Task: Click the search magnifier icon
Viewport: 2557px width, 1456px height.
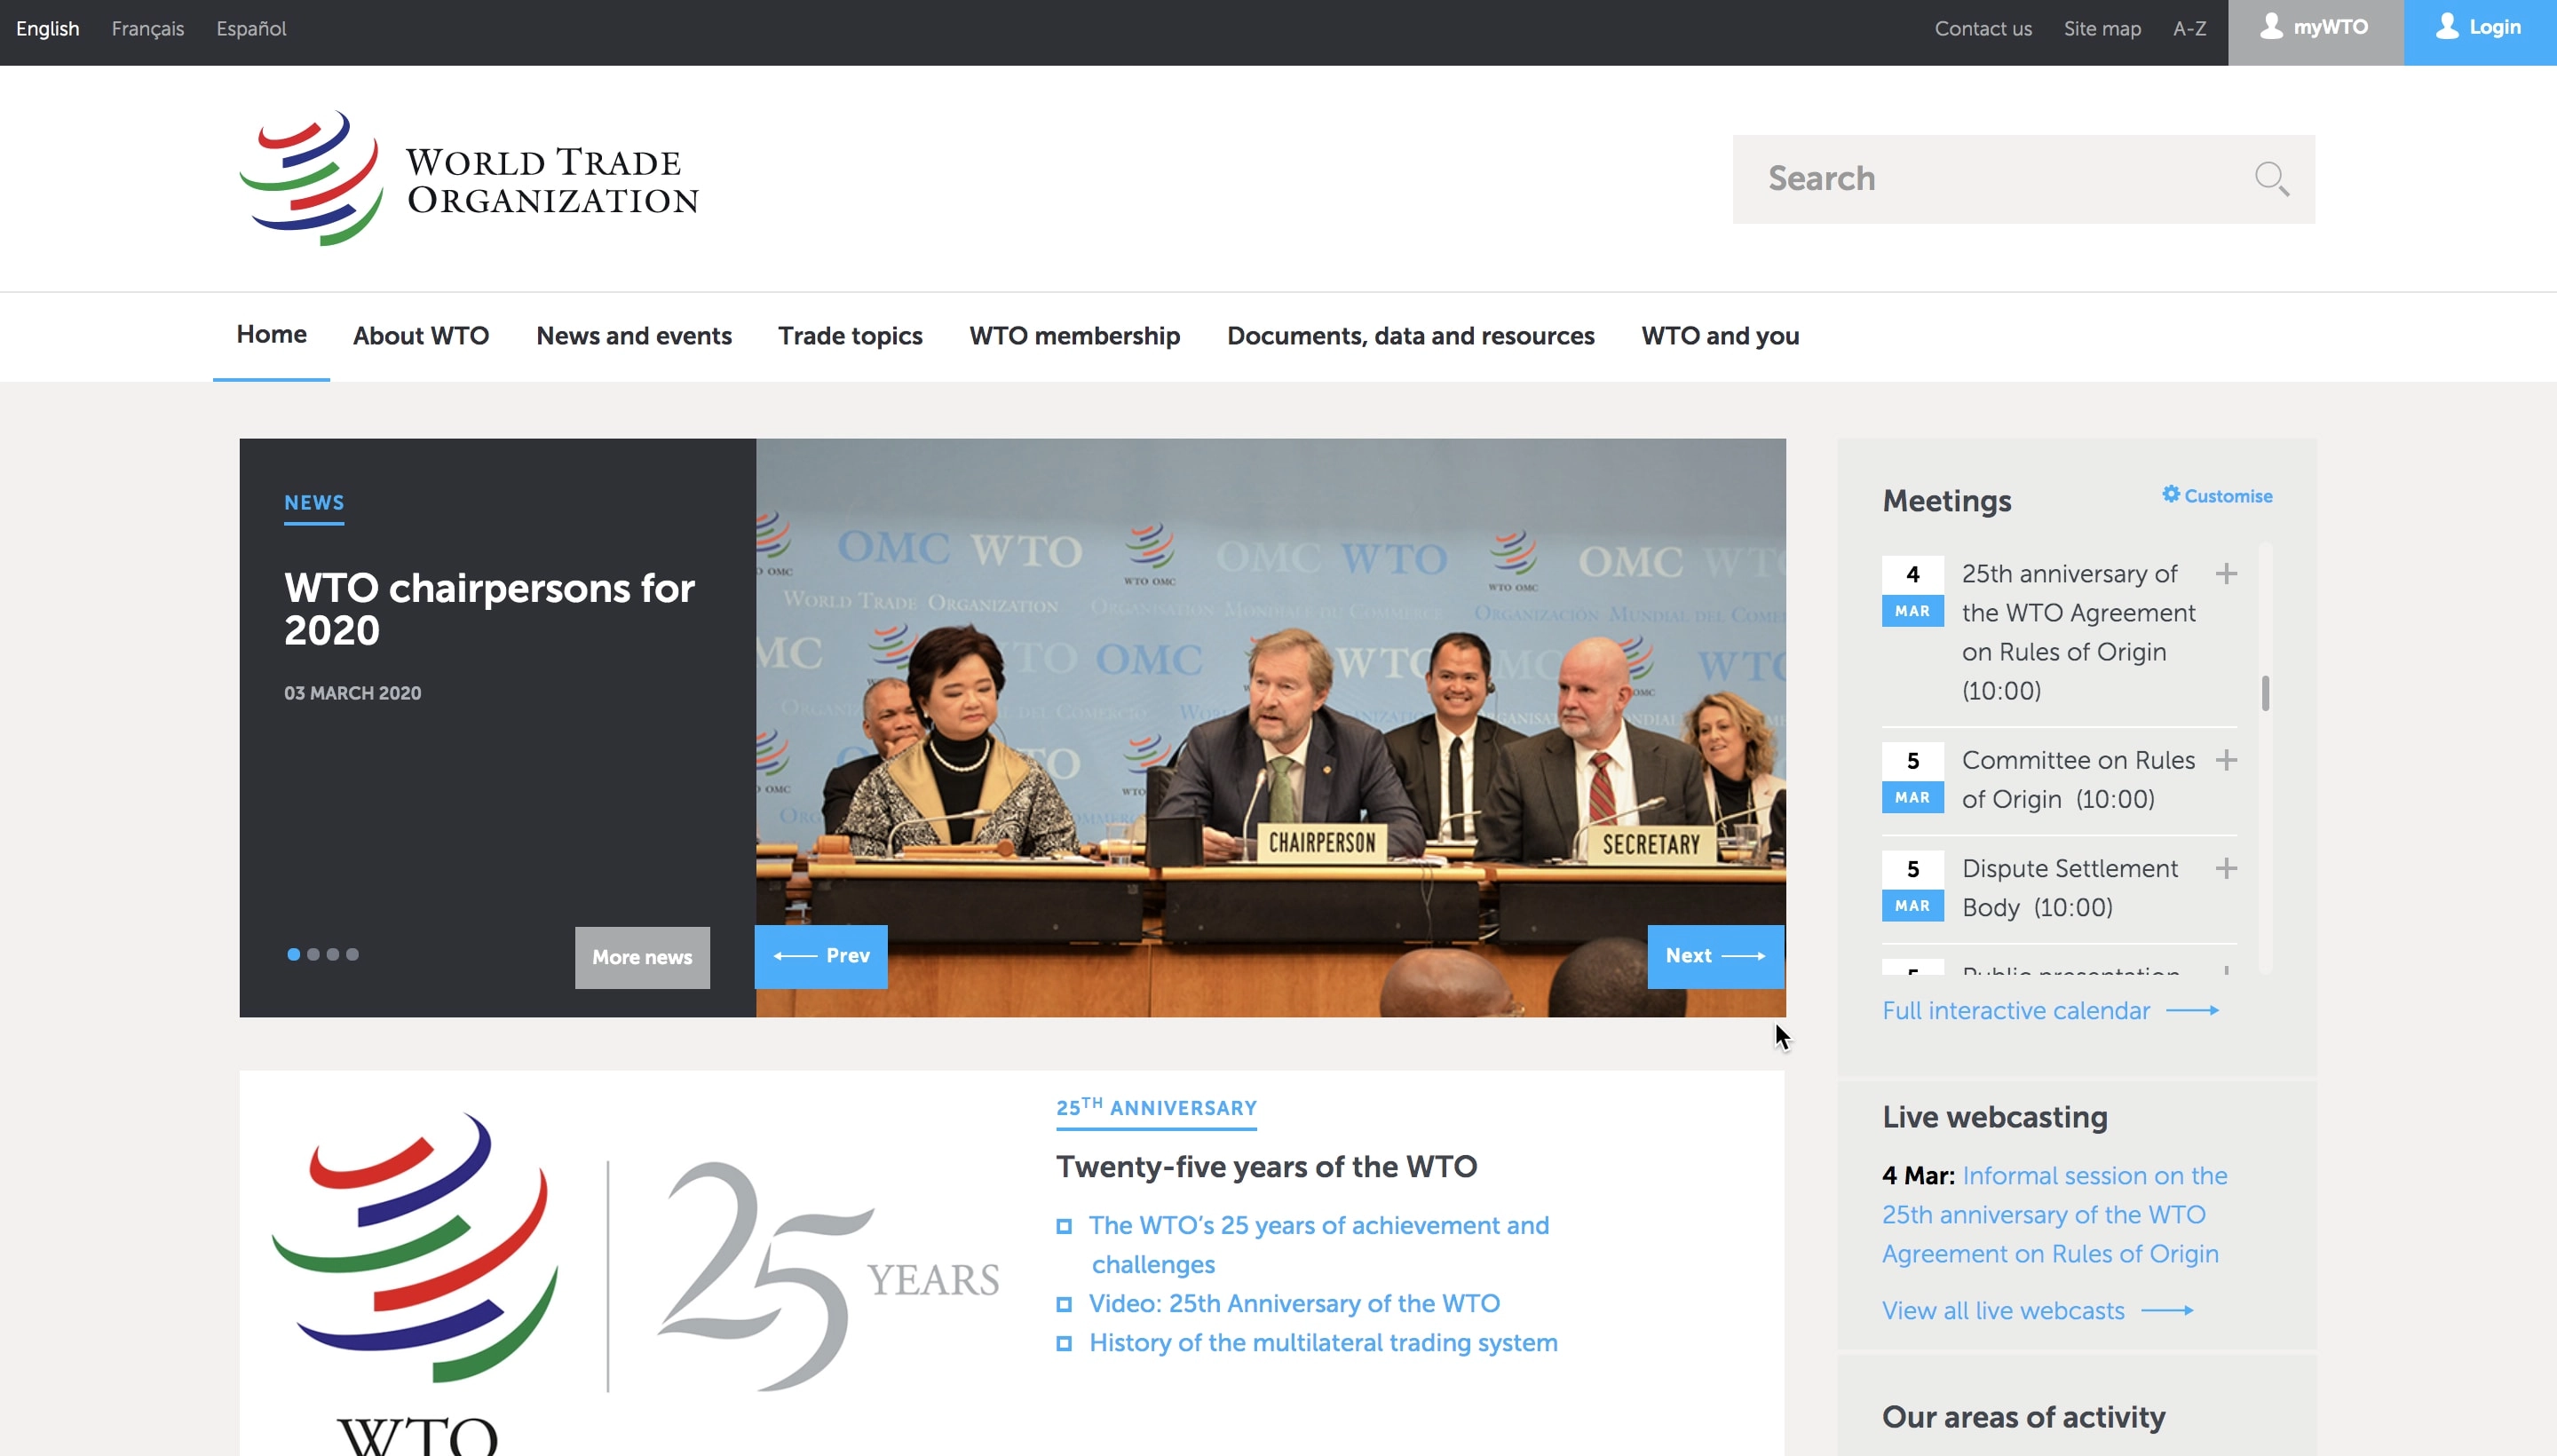Action: [2271, 179]
